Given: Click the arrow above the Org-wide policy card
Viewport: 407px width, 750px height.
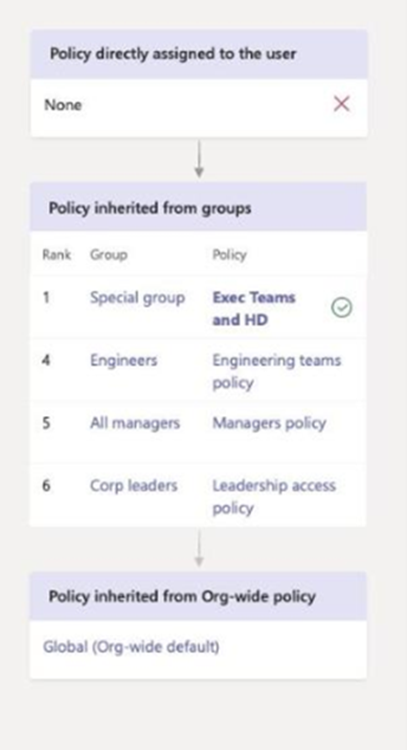Looking at the screenshot, I should click(x=199, y=548).
